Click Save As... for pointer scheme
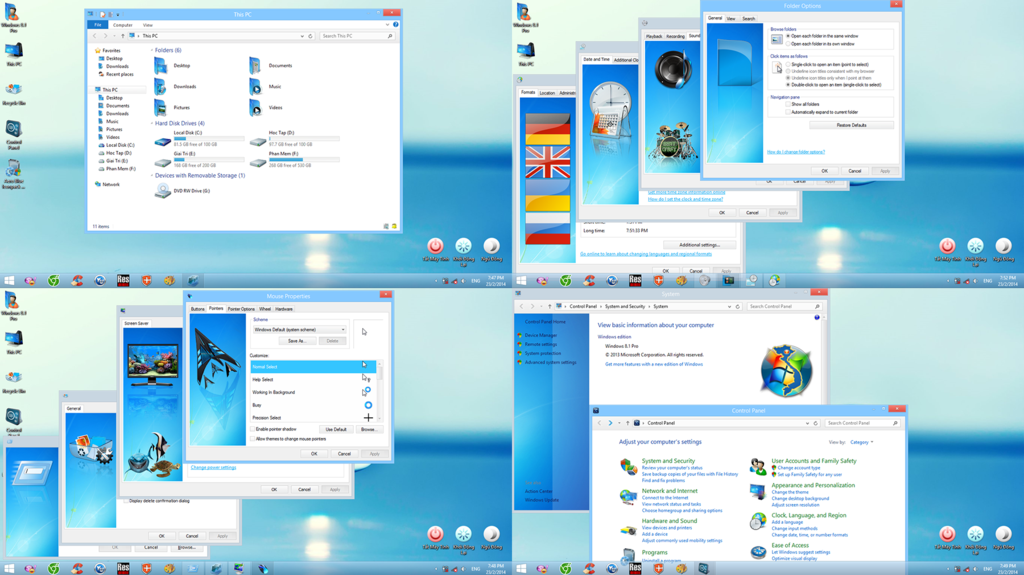1024x575 pixels. point(296,341)
